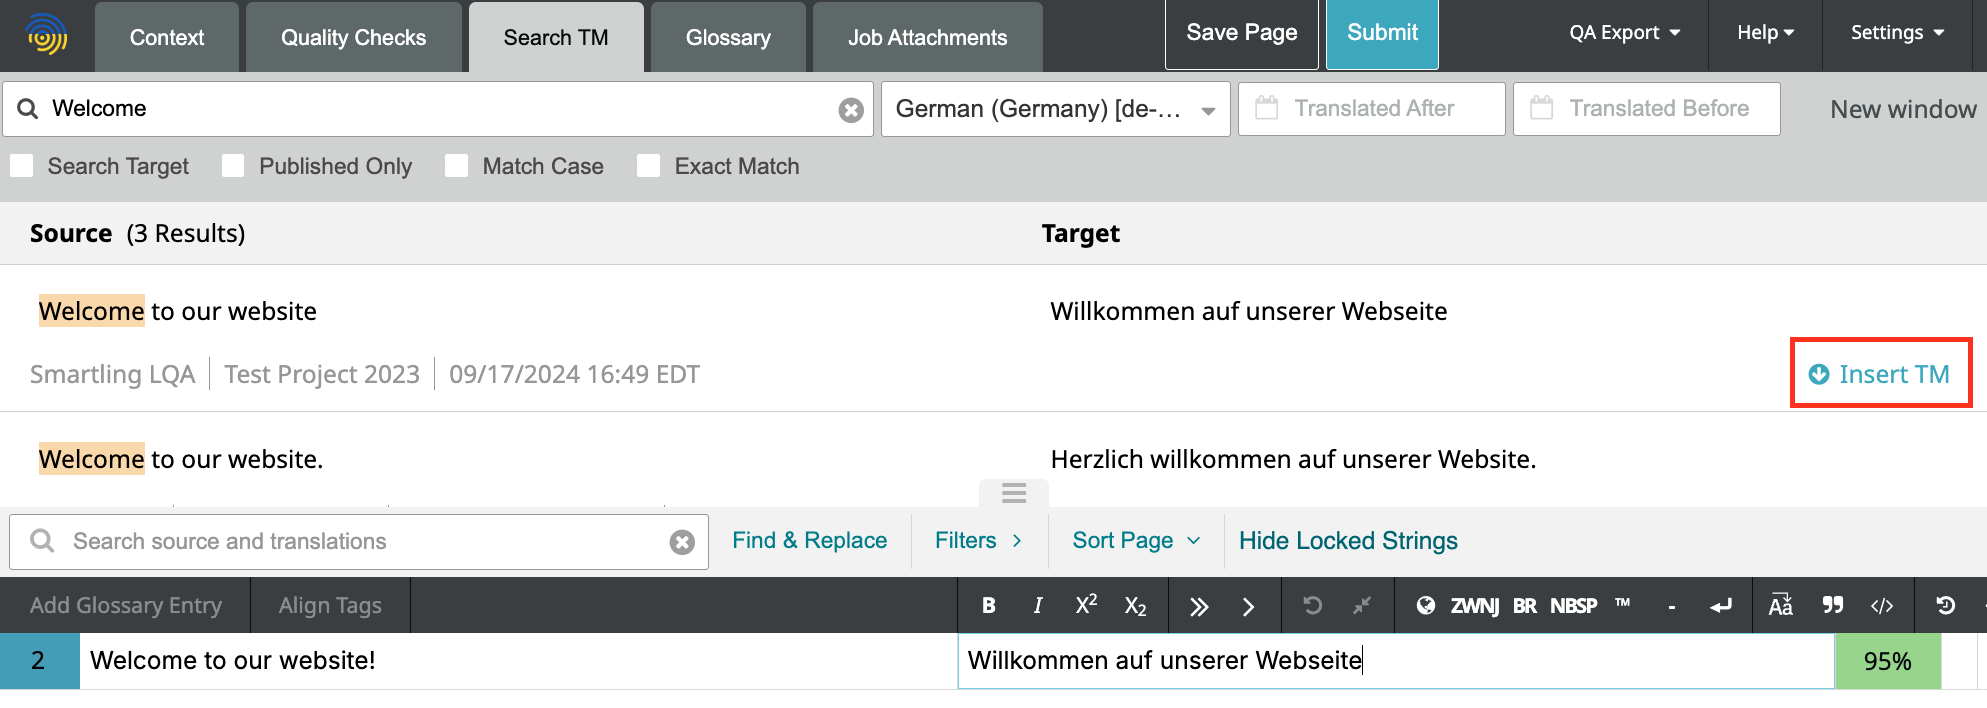Expand the Sort Page dropdown
Screen dimensions: 1987x708
pos(1135,541)
